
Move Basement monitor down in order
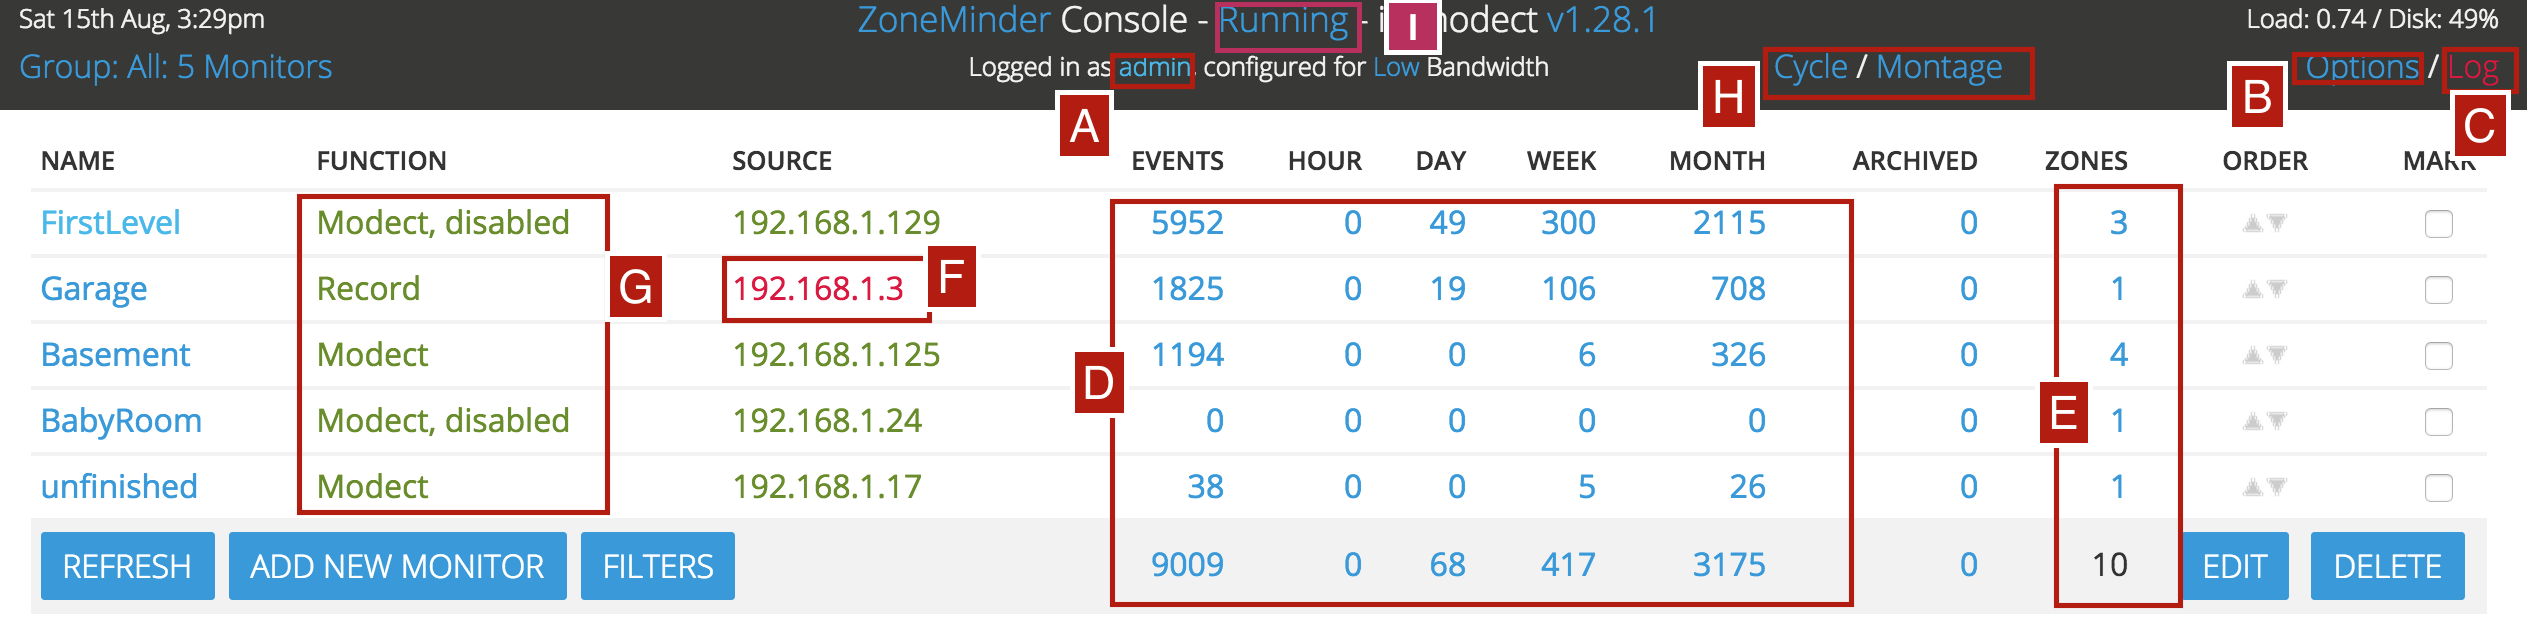pyautogui.click(x=2277, y=355)
